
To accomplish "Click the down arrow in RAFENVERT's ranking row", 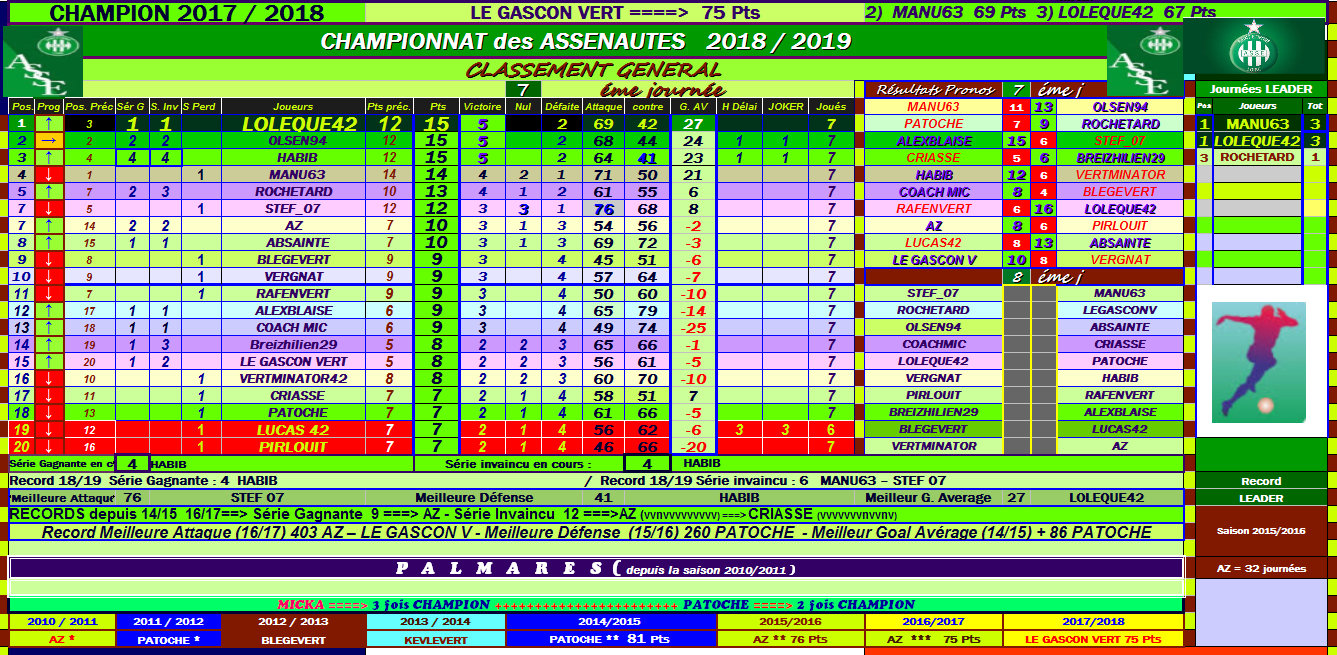I will tap(50, 294).
